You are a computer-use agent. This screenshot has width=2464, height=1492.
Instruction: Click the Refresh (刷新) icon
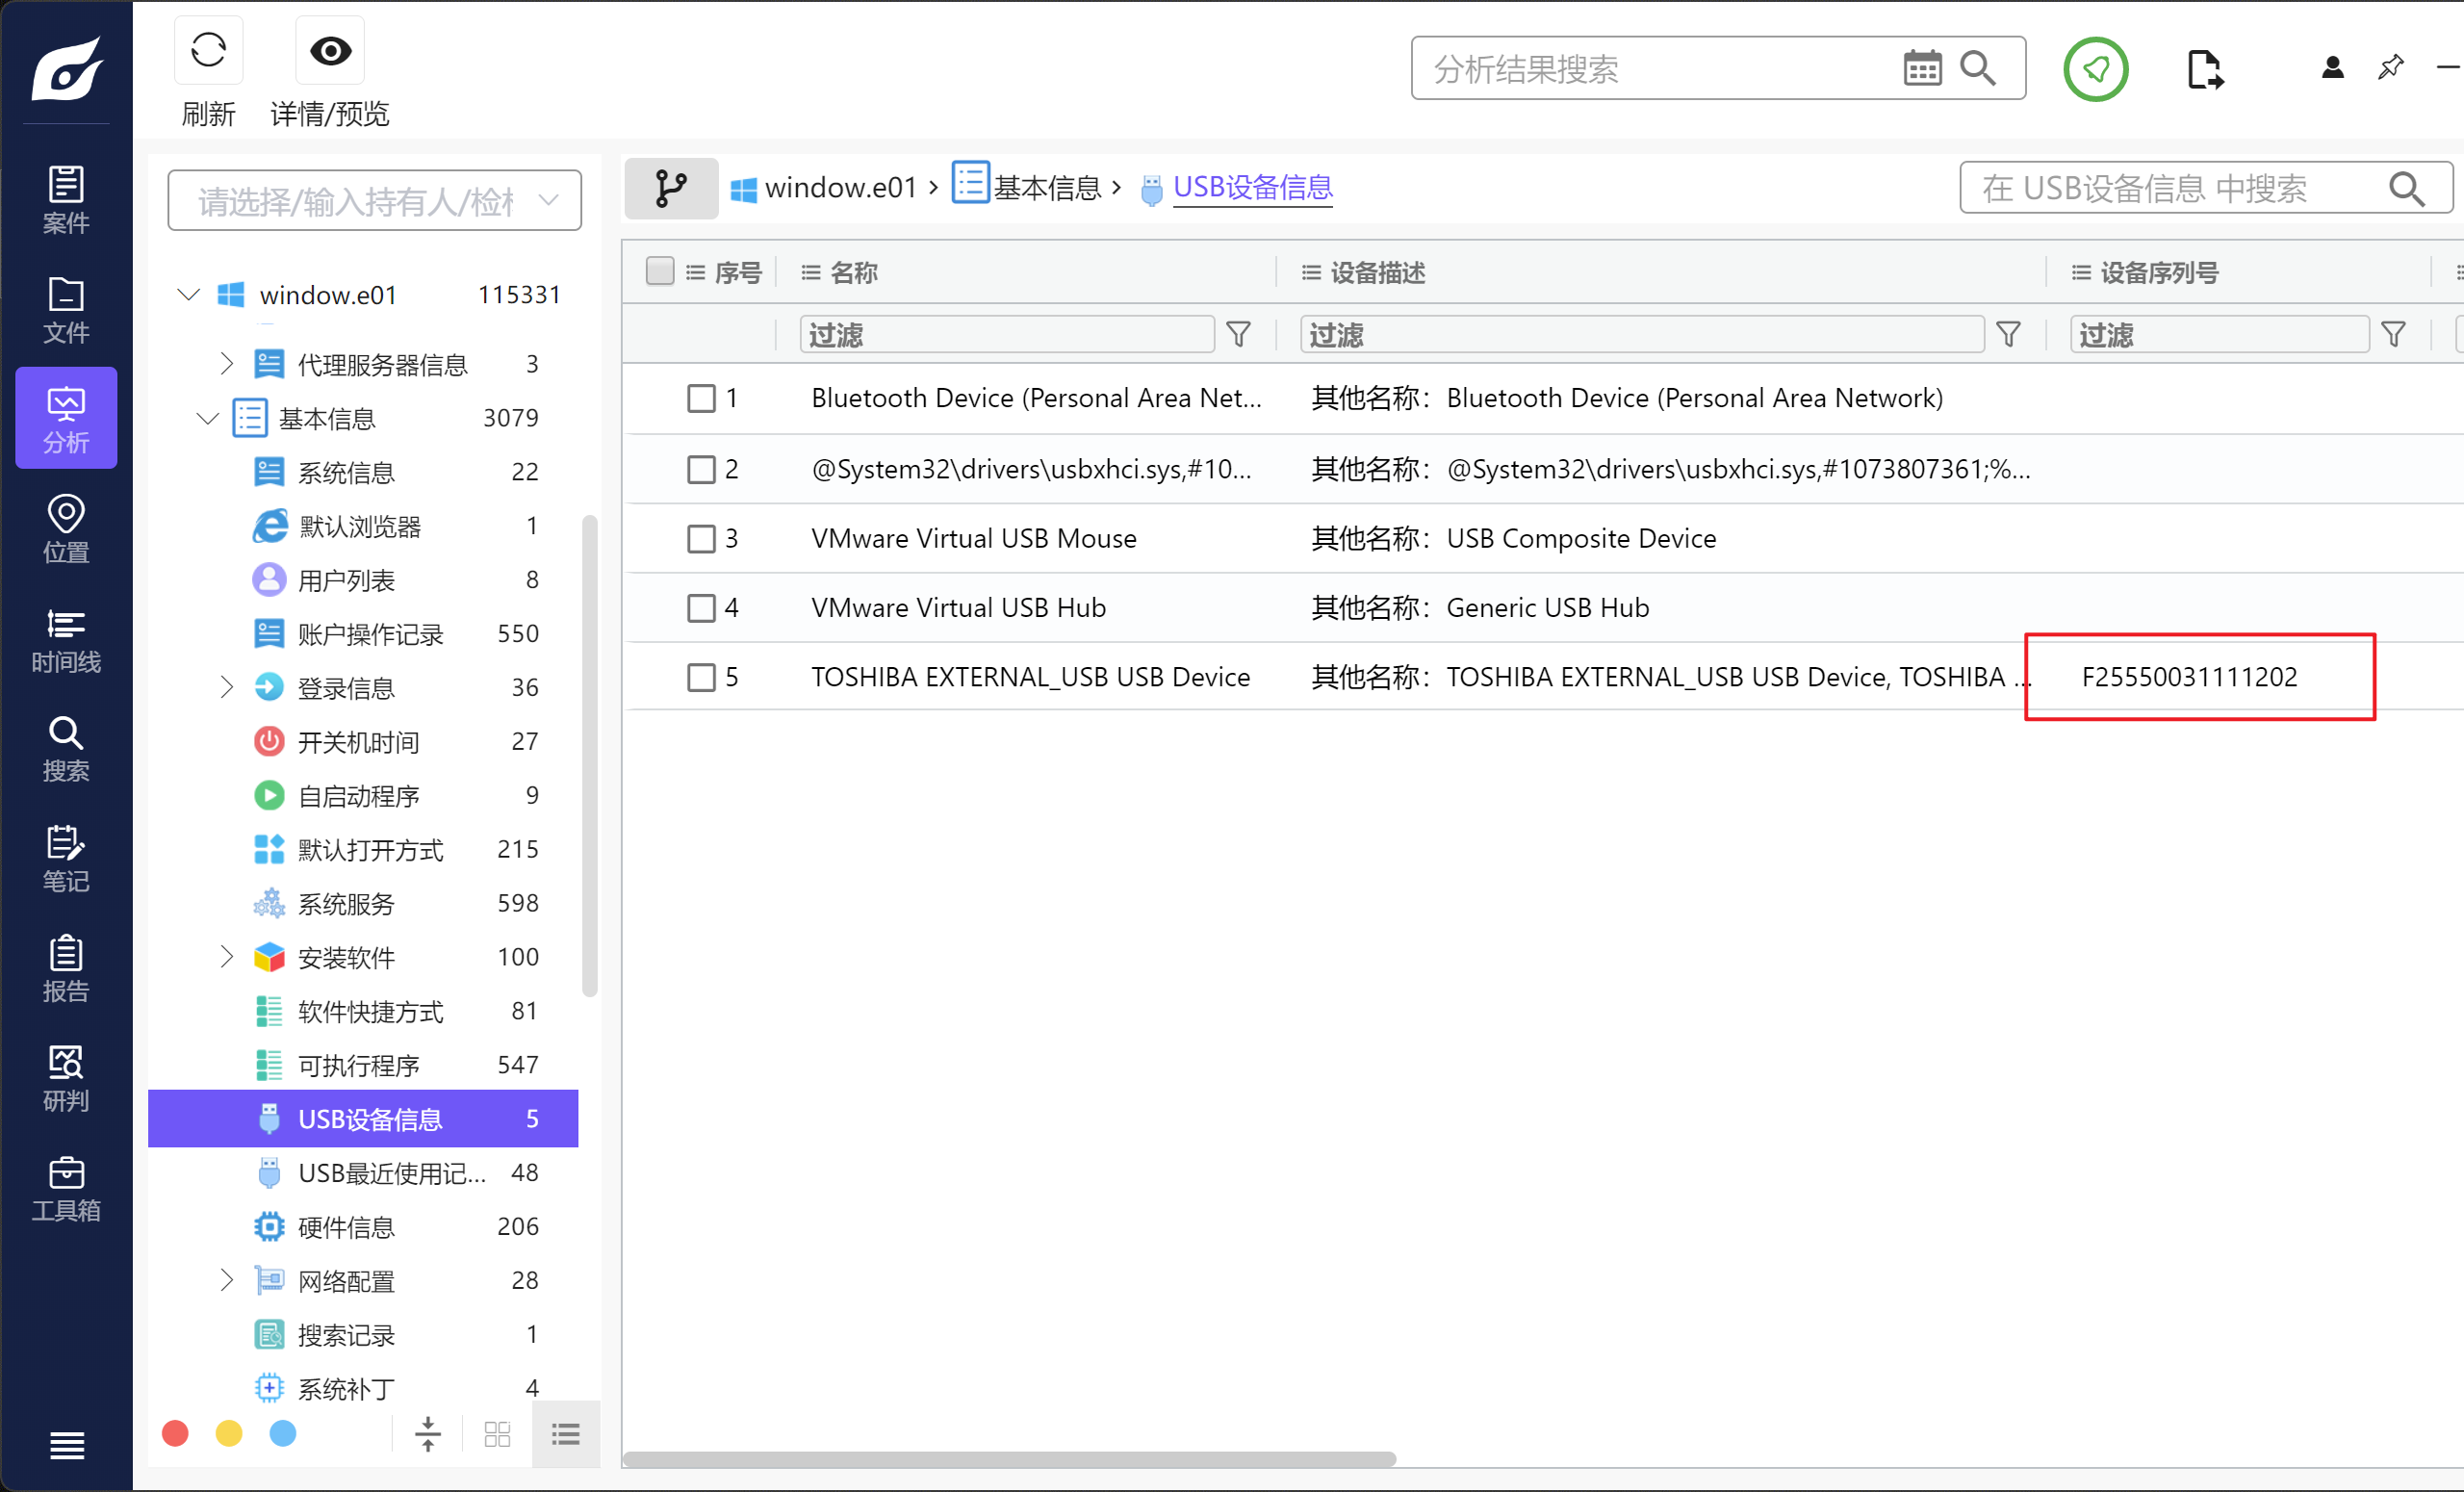(208, 50)
